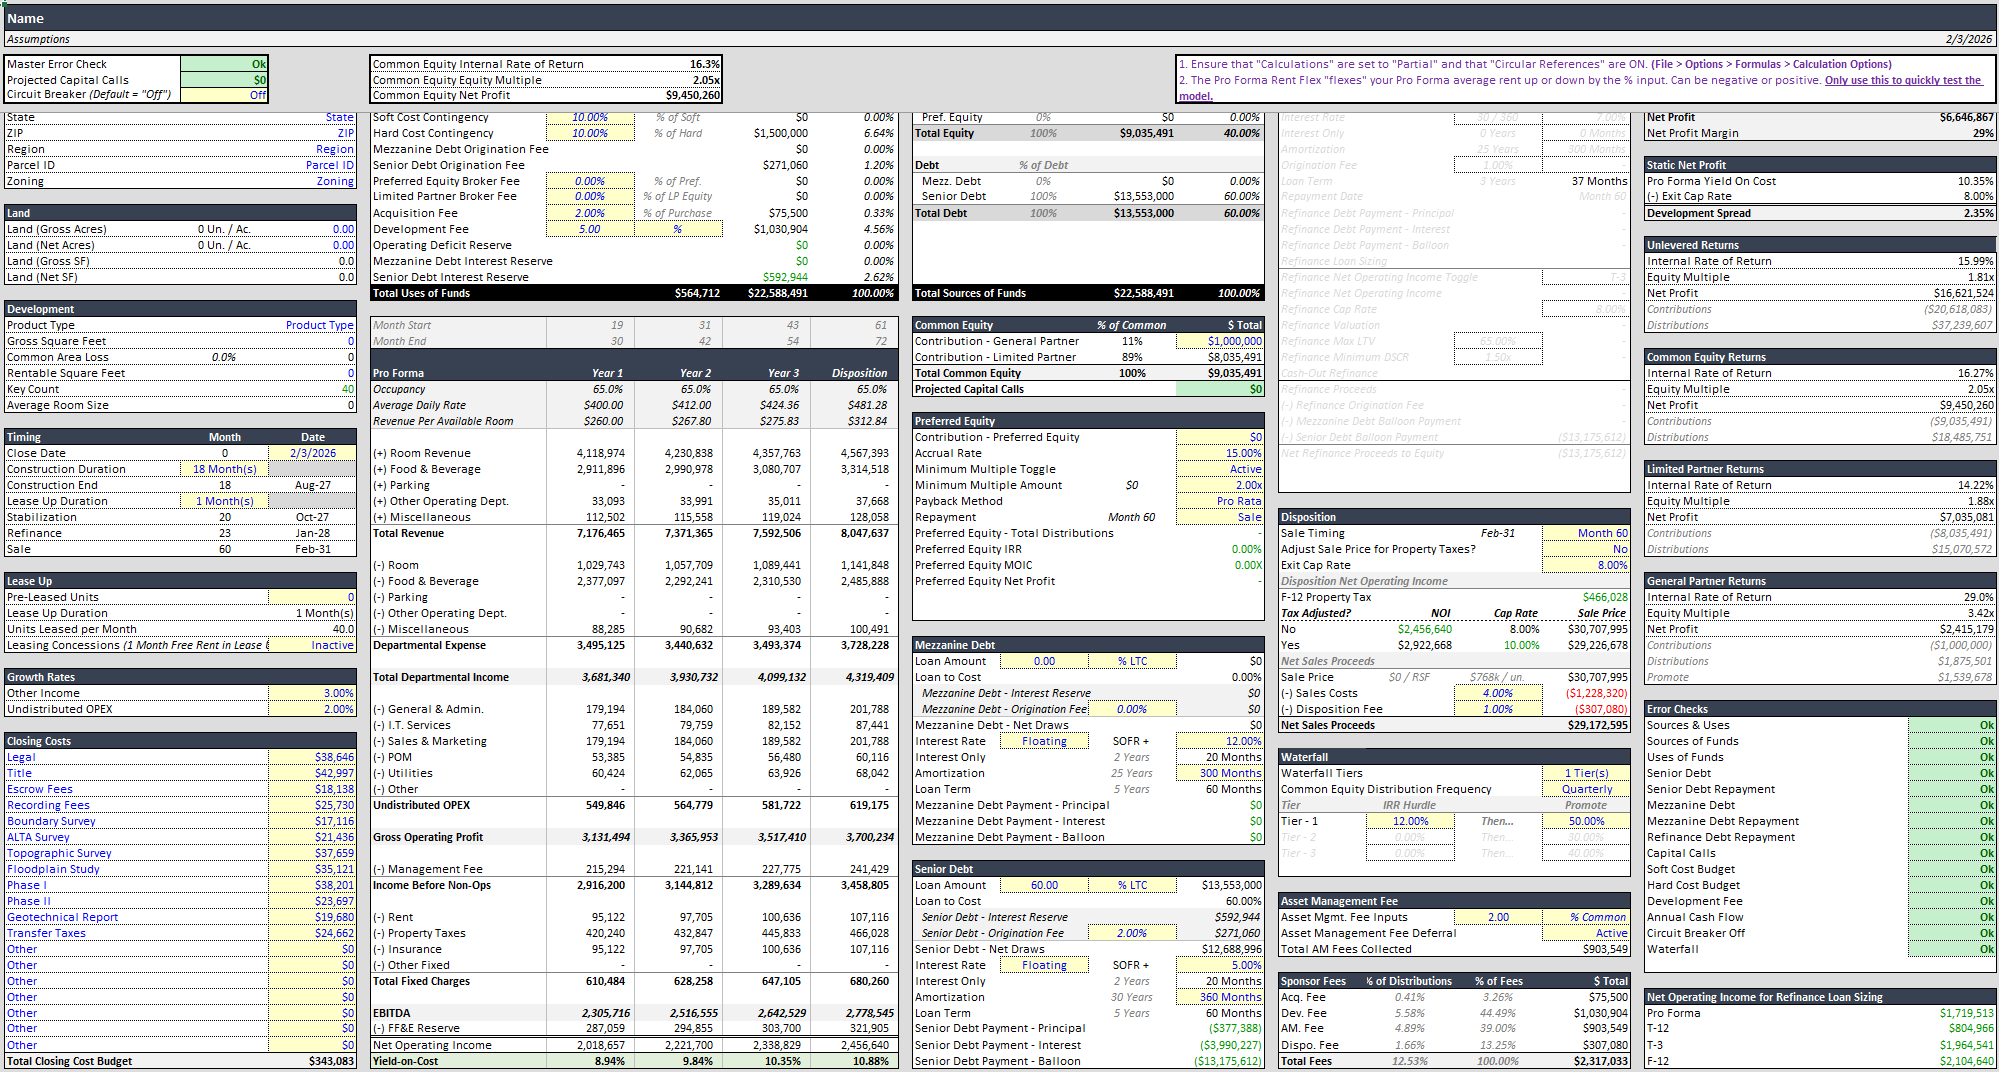Edit the Minimum Multiple Amount 2.00x cell
This screenshot has width=1999, height=1072.
(1220, 485)
